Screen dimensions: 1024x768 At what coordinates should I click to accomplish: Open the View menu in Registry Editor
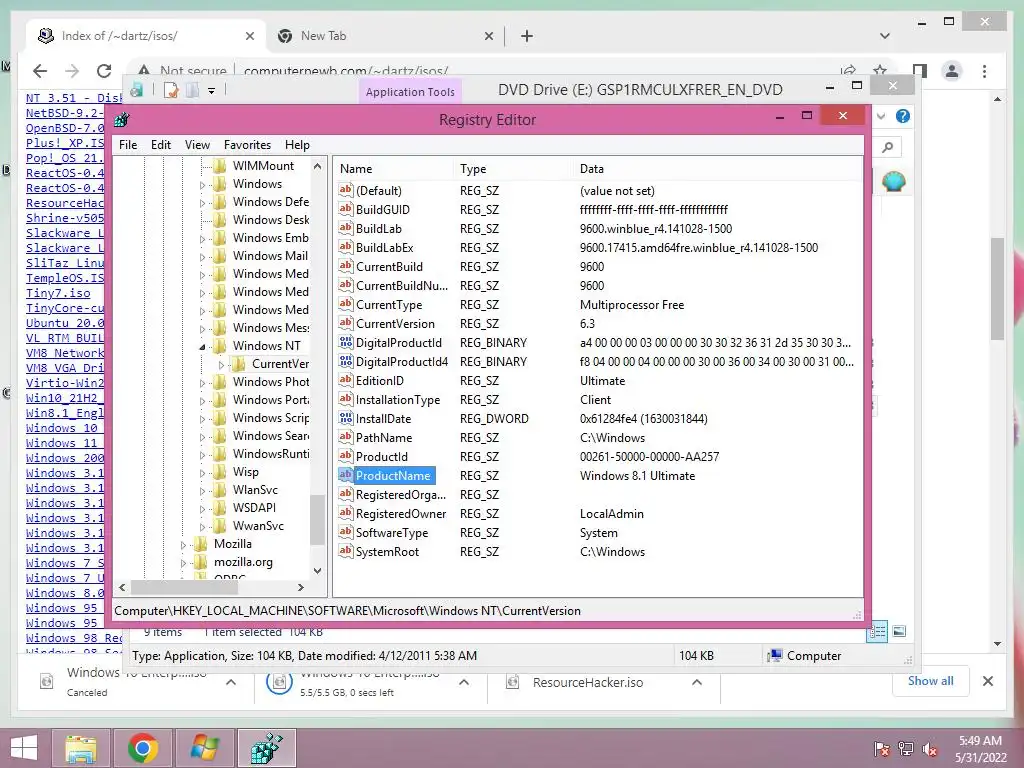coord(197,145)
